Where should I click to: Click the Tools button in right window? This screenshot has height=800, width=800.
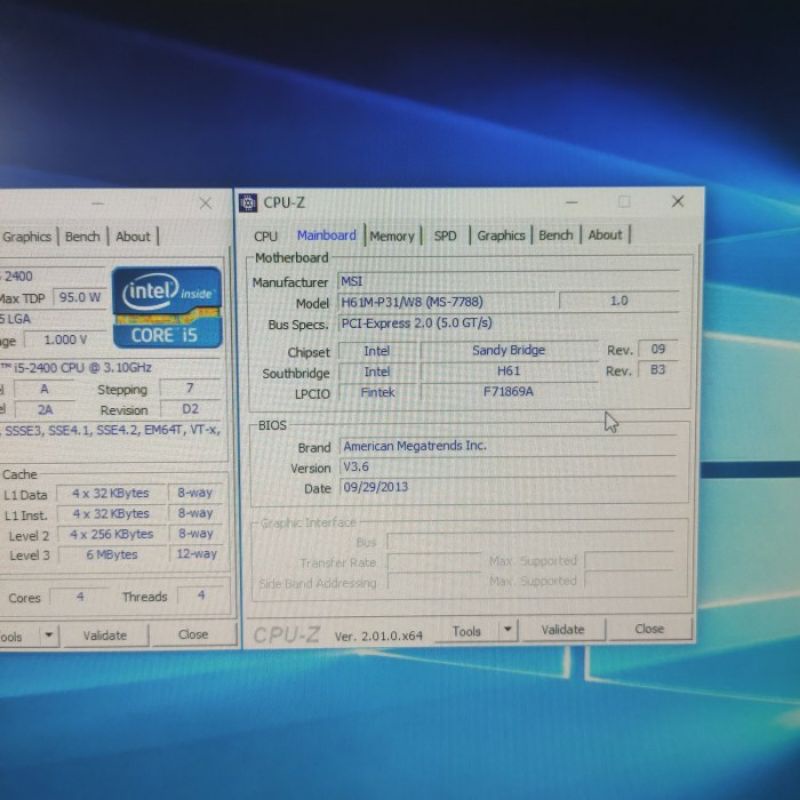click(467, 630)
